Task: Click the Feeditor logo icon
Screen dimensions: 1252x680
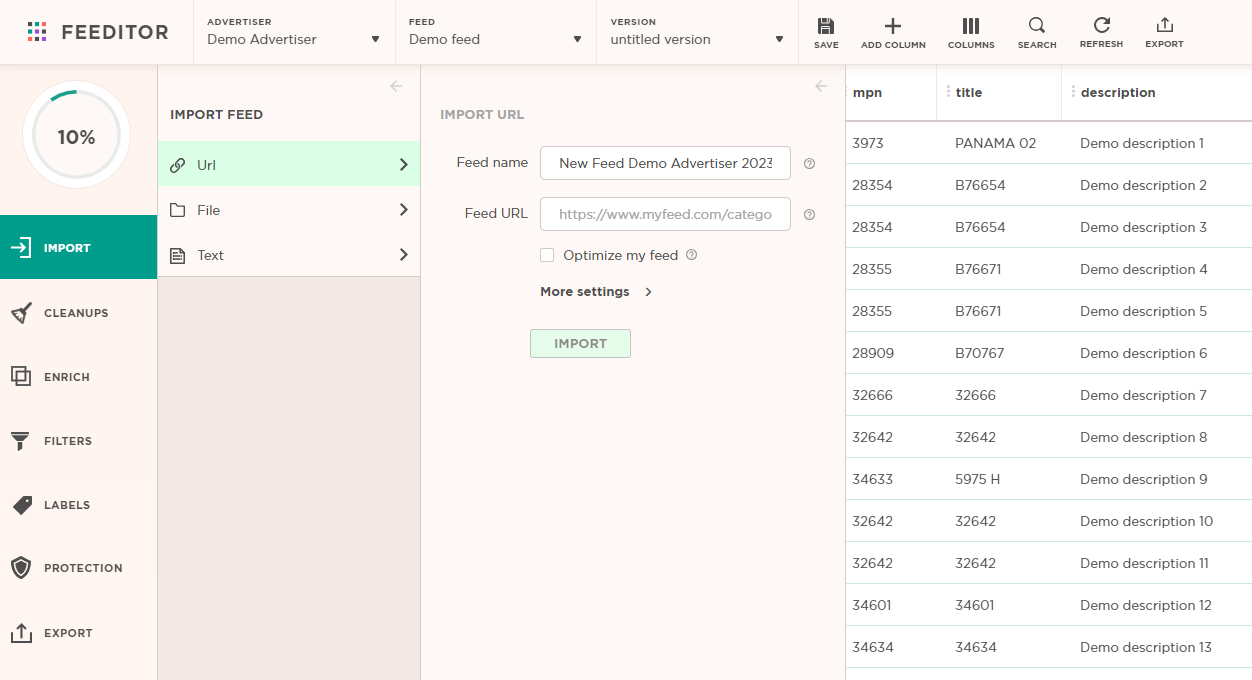Action: [37, 32]
